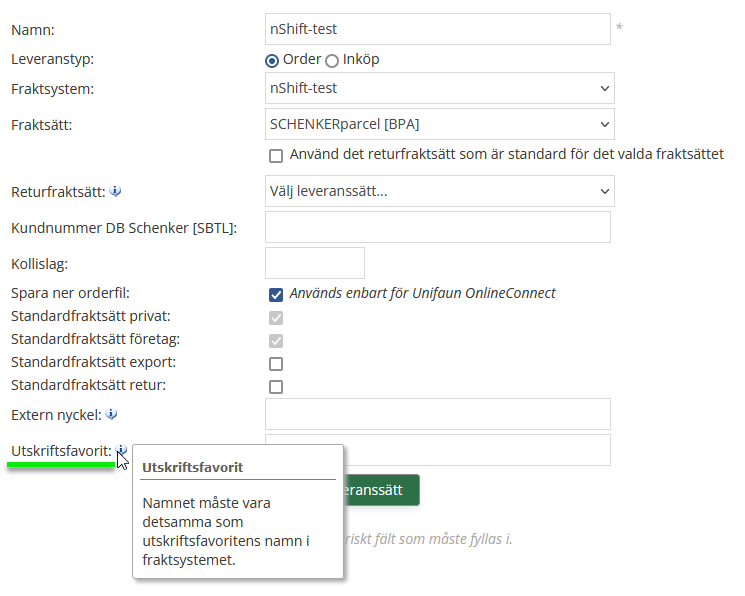This screenshot has width=745, height=596.
Task: Click the Extern nyckel input field
Action: tap(437, 413)
